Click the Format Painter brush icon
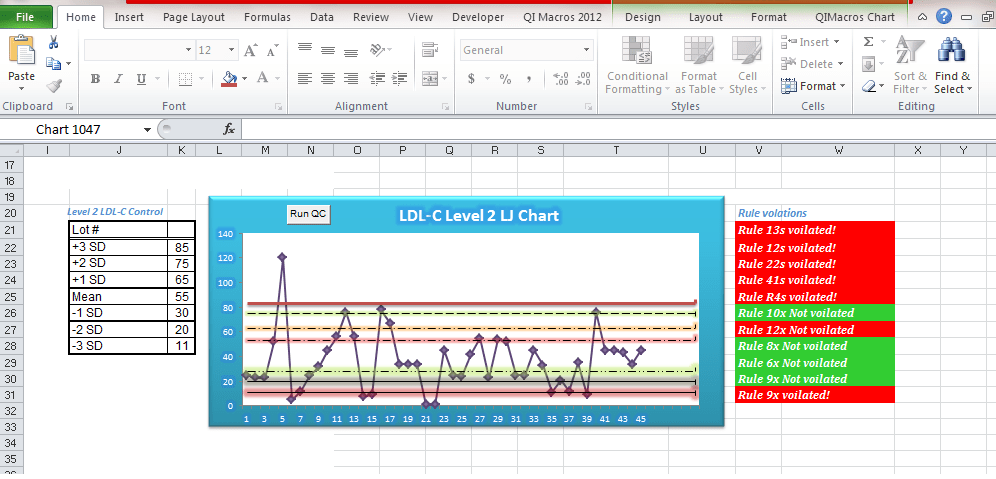 pos(54,84)
